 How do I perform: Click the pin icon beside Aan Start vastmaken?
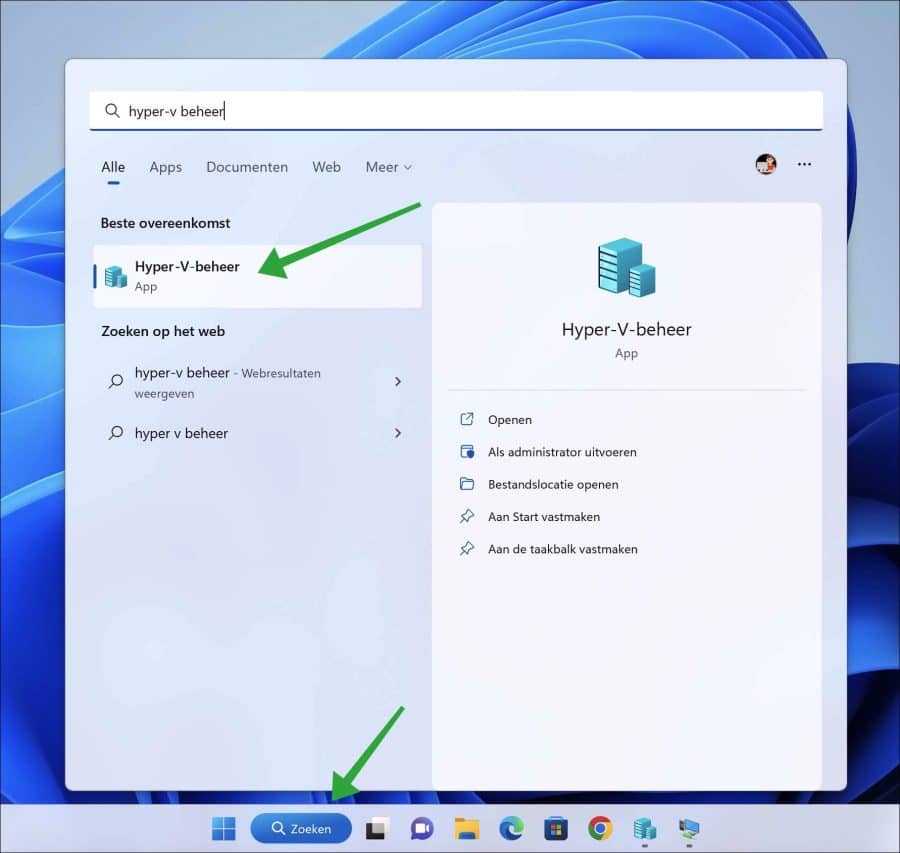click(467, 517)
